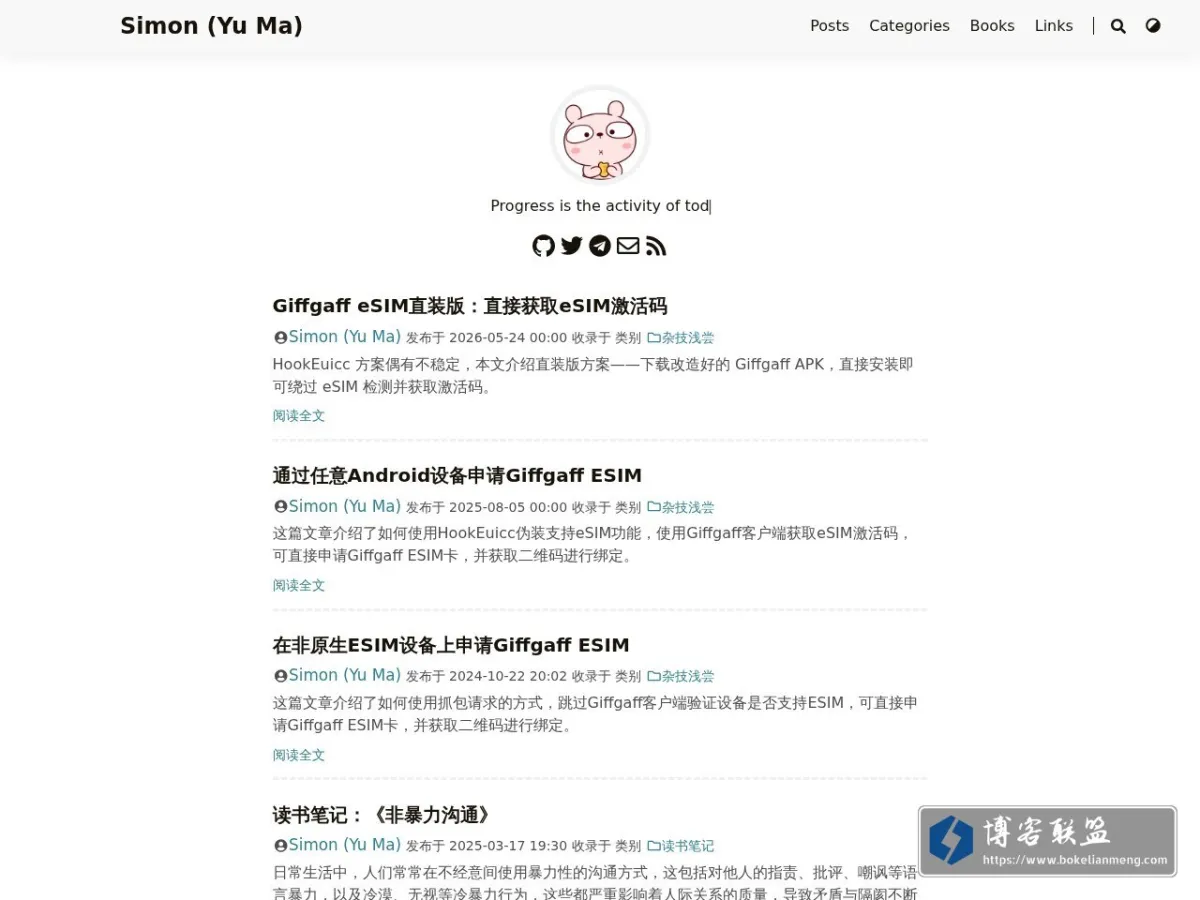Screen dimensions: 1200x900
Task: Open post 在非原生ESIM设备上申请Giffgaff ESIM
Action: (451, 645)
